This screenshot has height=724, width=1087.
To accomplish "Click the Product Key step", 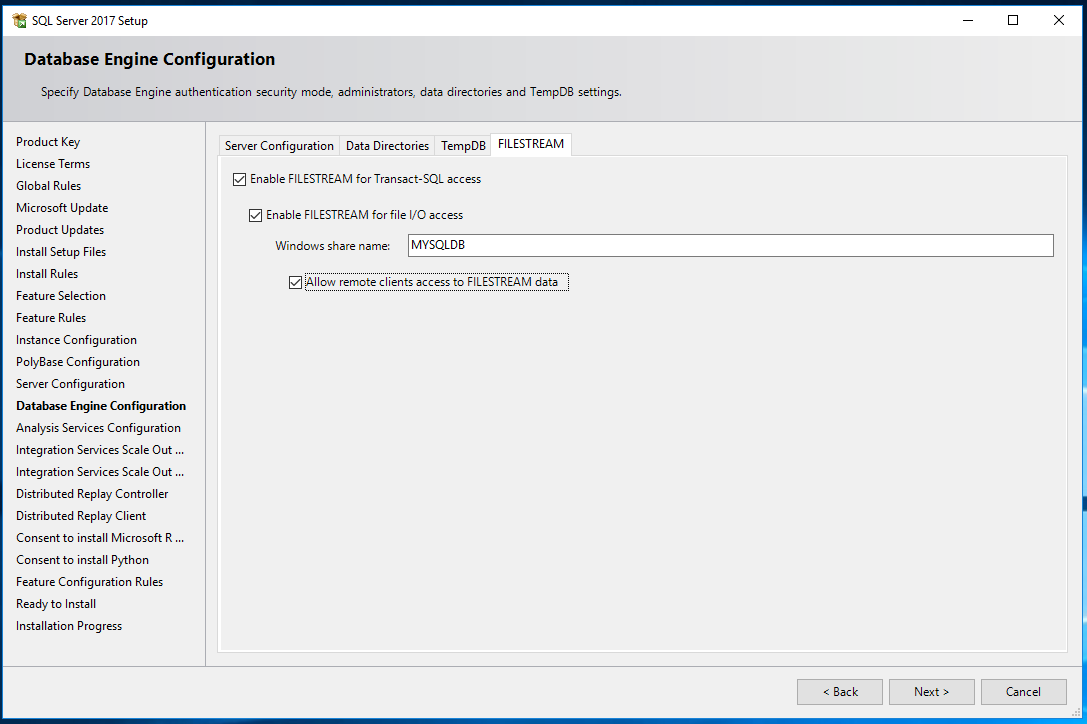I will click(x=48, y=142).
